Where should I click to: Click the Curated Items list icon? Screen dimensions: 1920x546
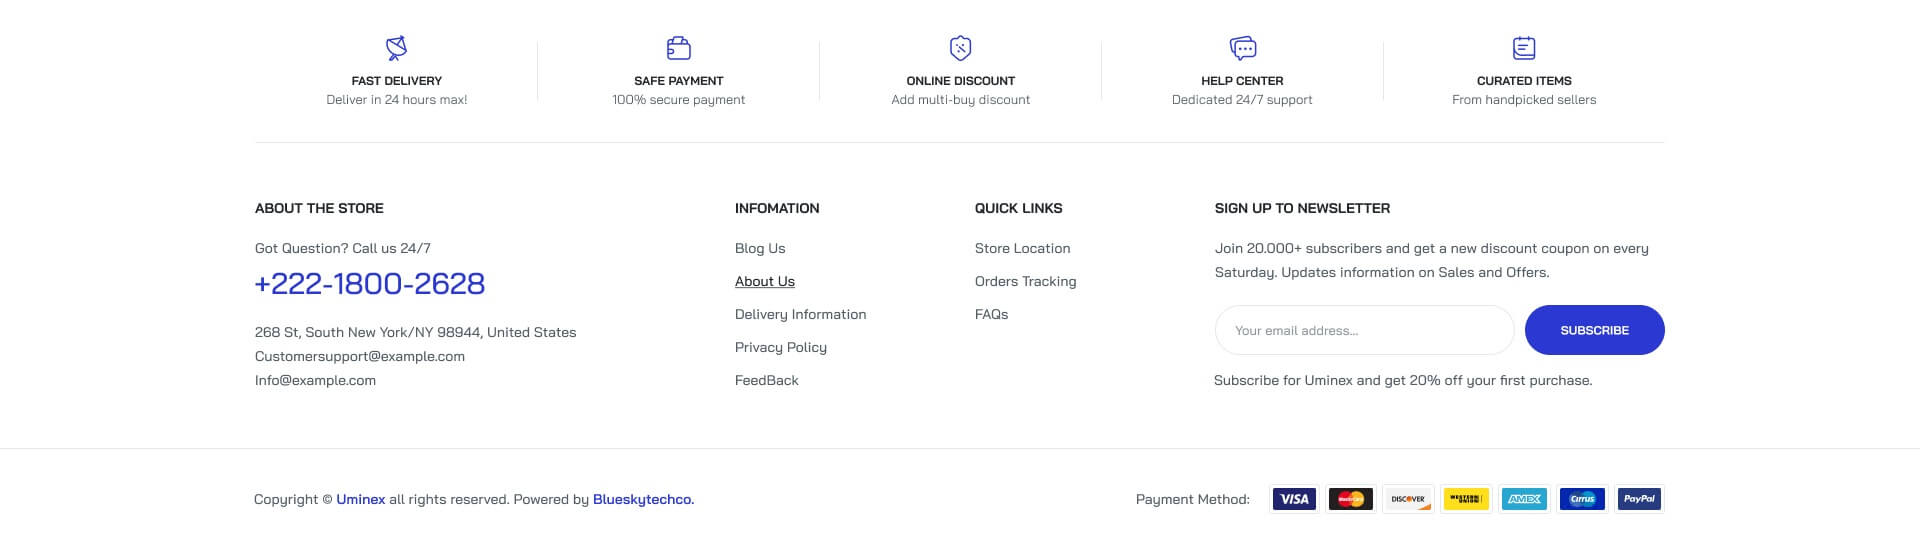tap(1524, 48)
